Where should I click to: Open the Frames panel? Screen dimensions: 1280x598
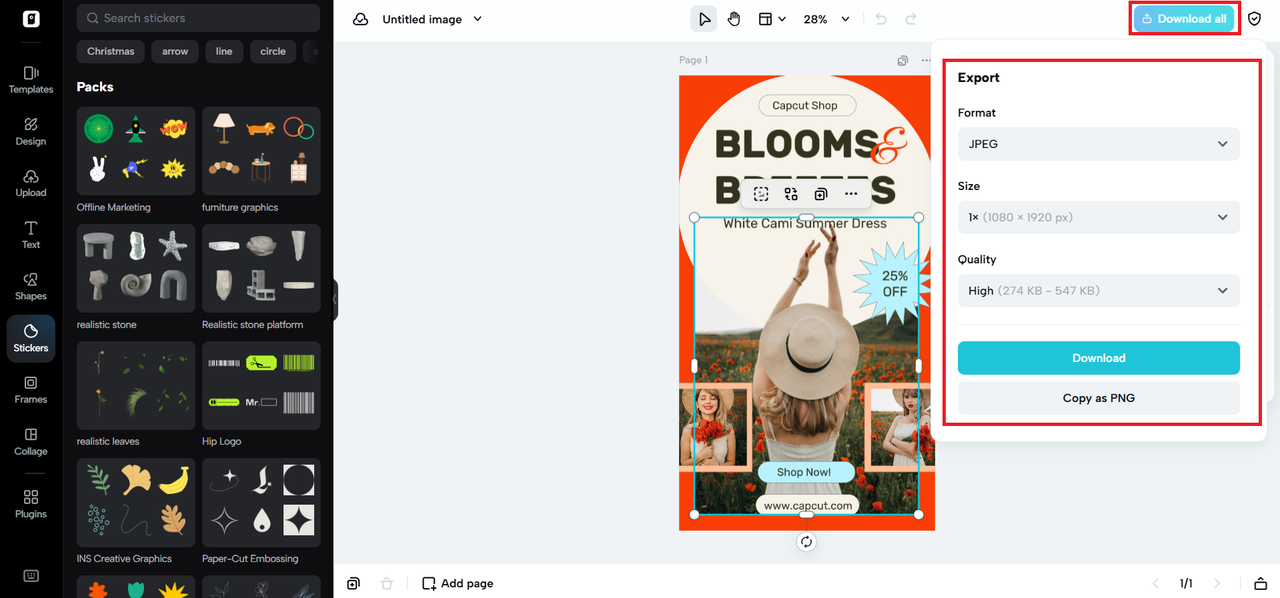pyautogui.click(x=31, y=390)
